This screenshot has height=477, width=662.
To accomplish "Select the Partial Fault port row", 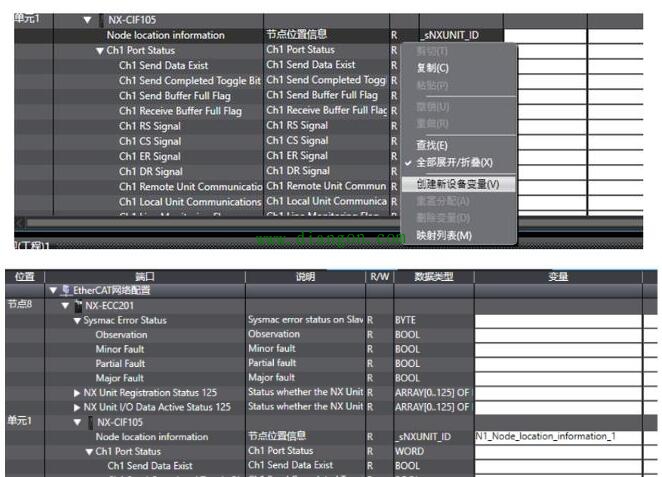I will pos(120,363).
